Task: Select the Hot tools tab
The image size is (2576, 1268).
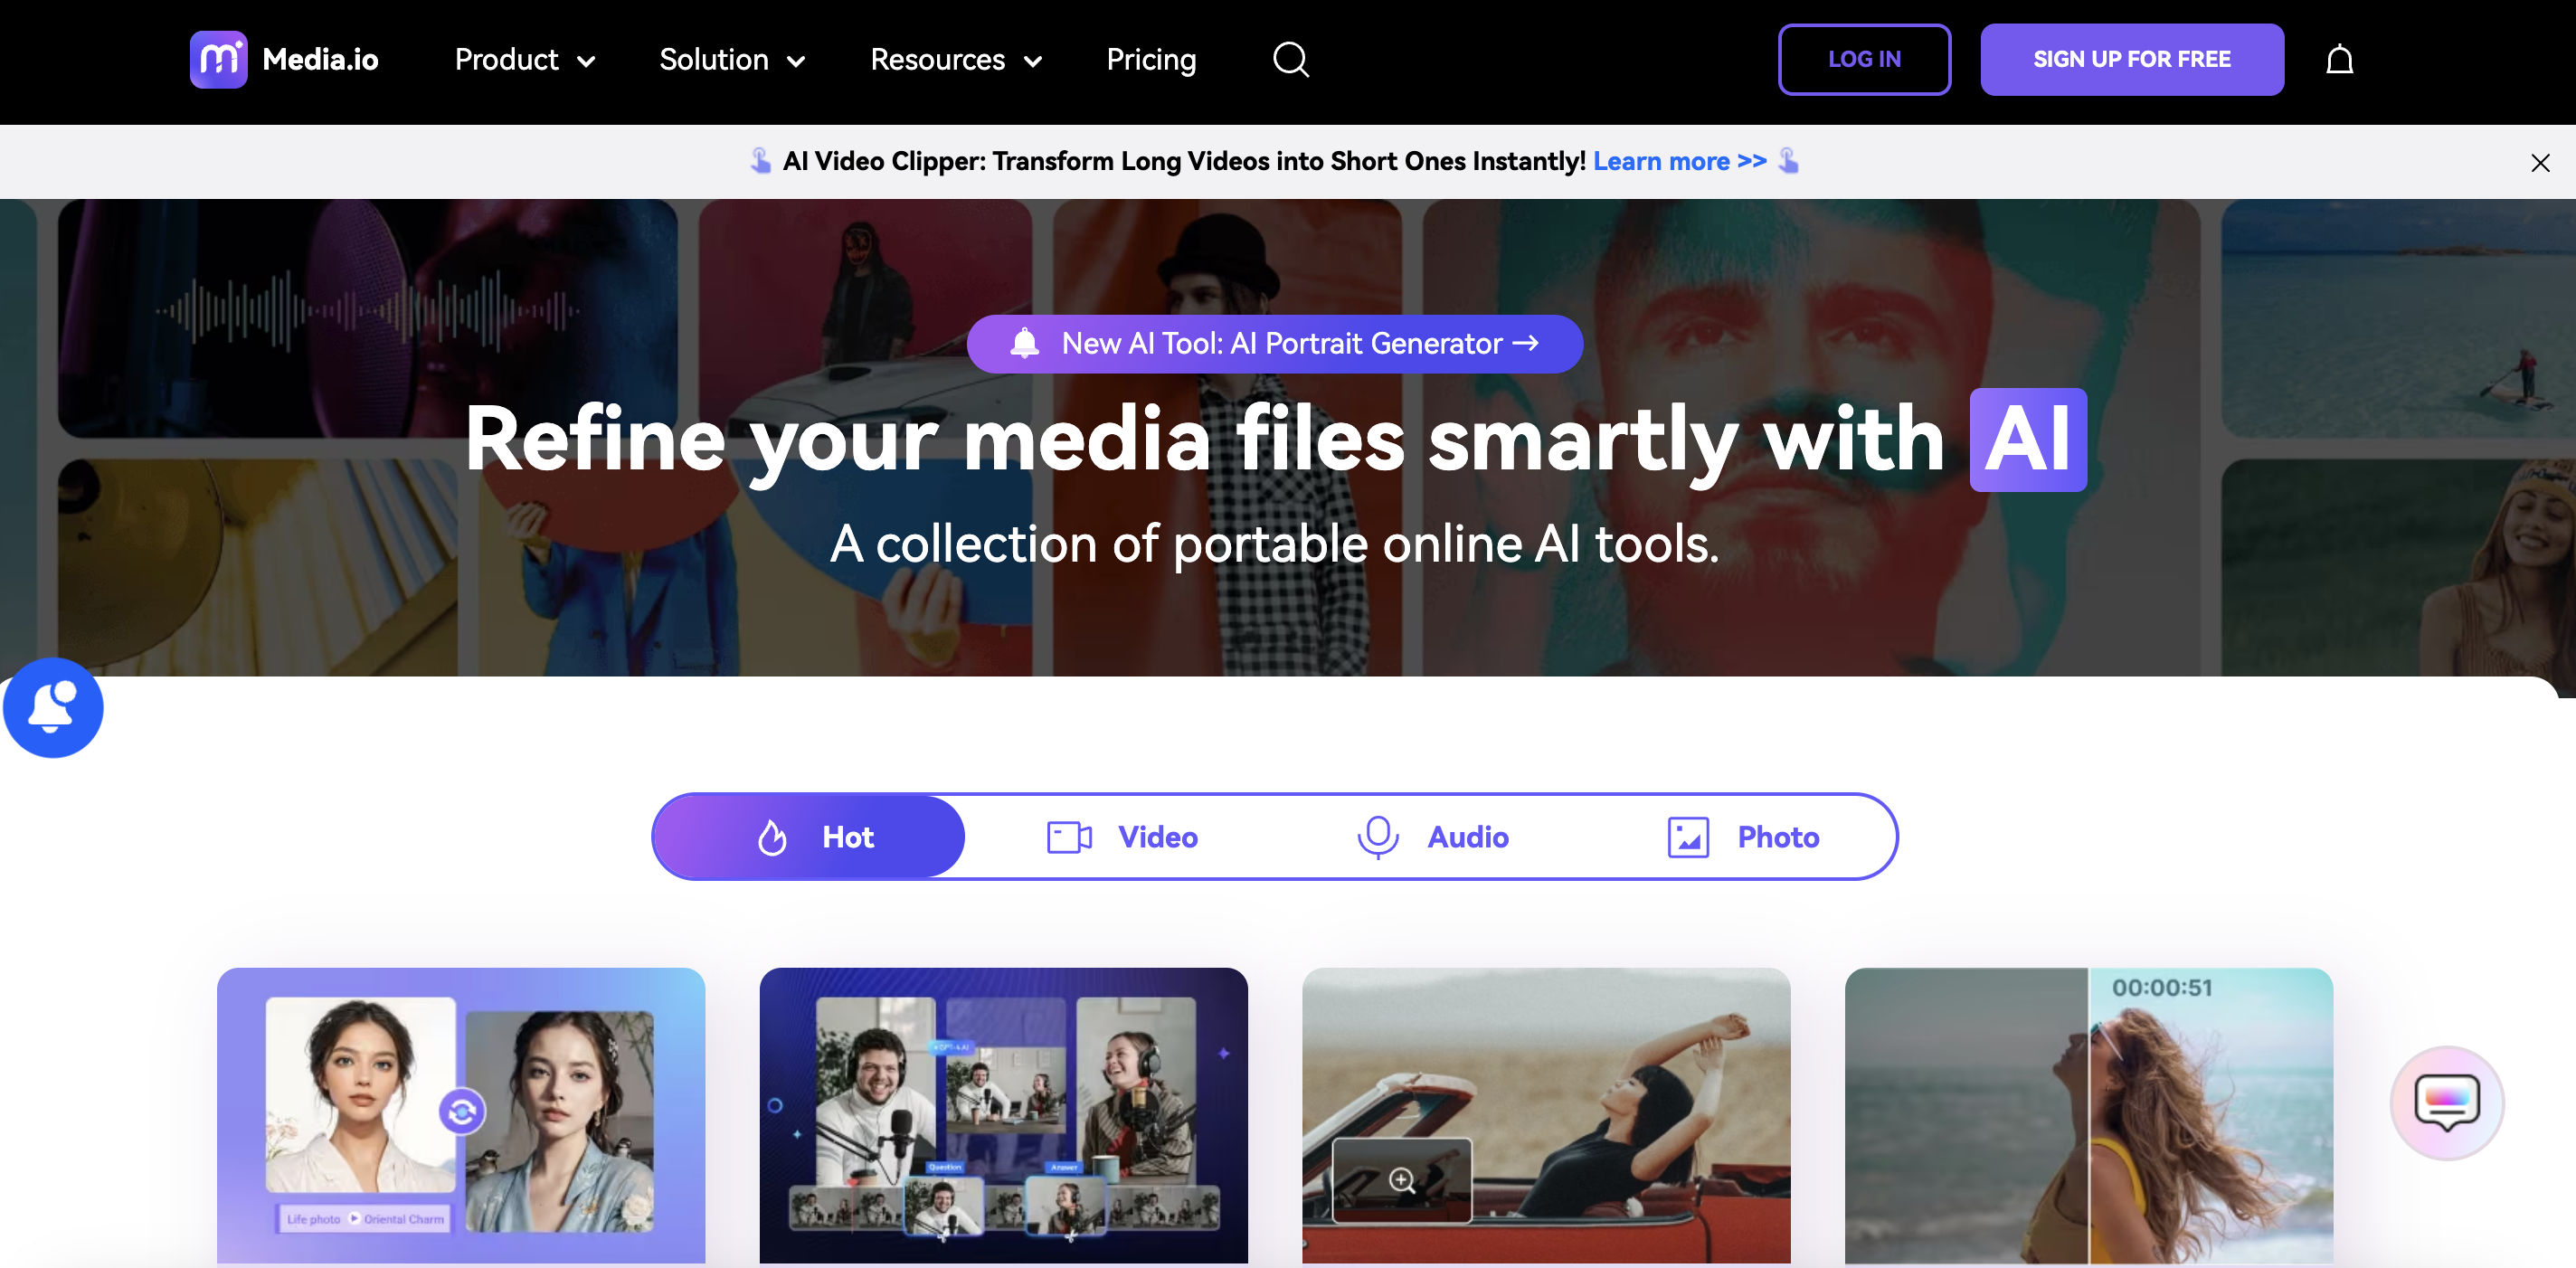Action: 809,836
